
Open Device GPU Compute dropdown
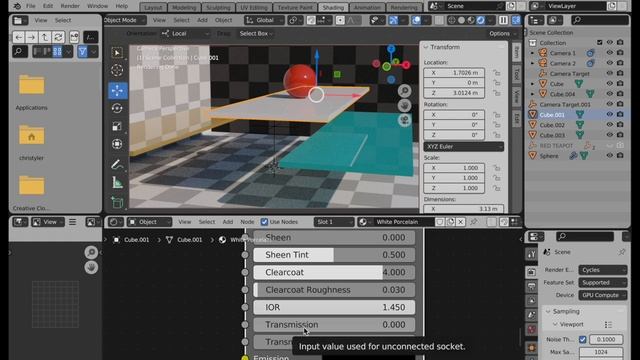[x=602, y=295]
